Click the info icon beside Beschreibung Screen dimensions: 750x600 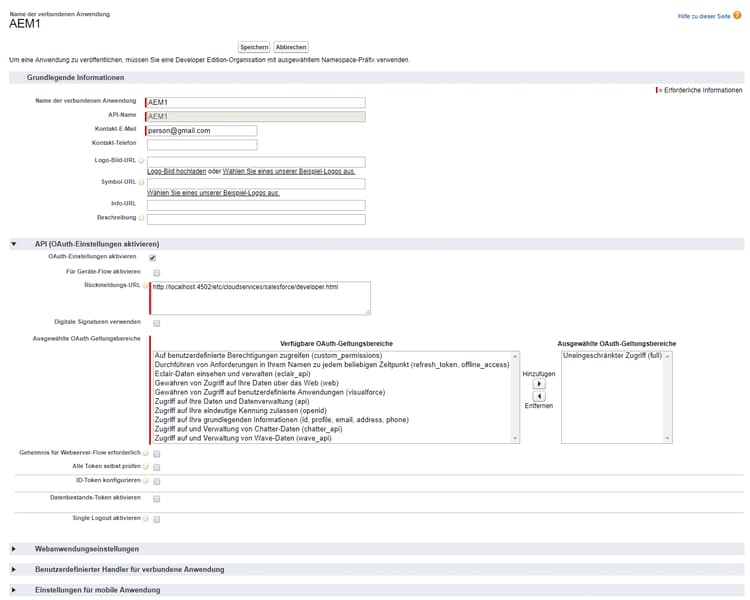pos(142,218)
